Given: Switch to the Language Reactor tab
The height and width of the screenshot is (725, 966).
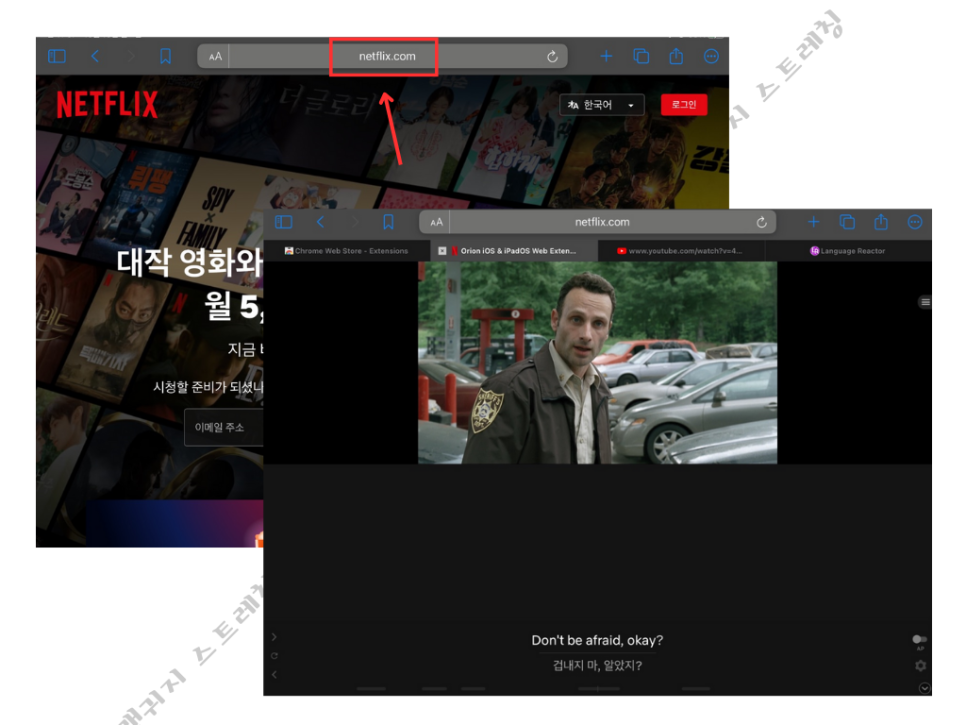Looking at the screenshot, I should pos(848,251).
